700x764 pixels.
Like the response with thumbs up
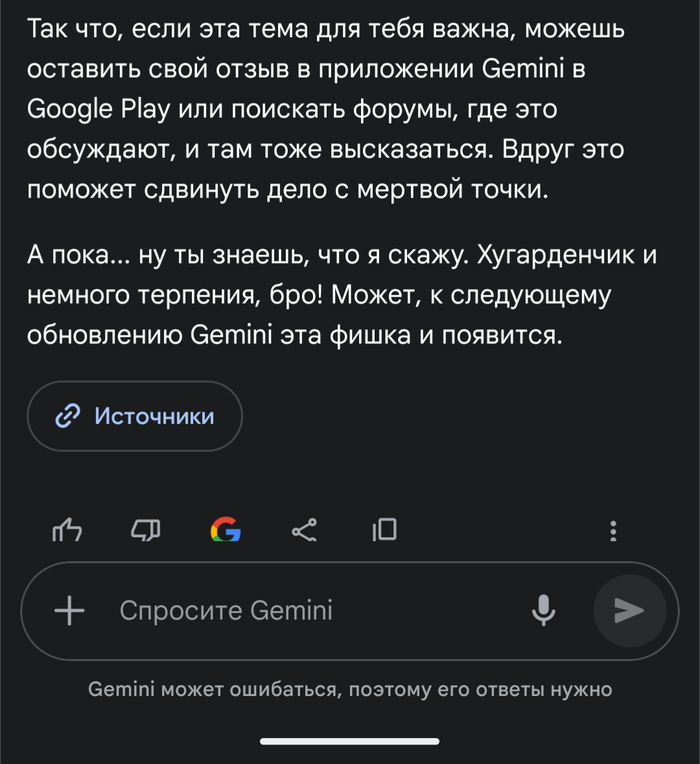pyautogui.click(x=67, y=530)
